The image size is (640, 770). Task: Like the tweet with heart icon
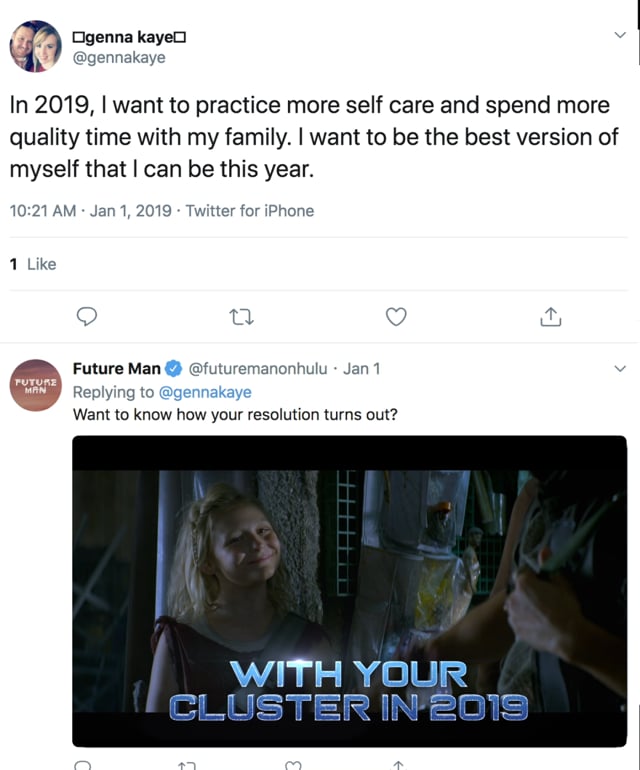coord(396,317)
